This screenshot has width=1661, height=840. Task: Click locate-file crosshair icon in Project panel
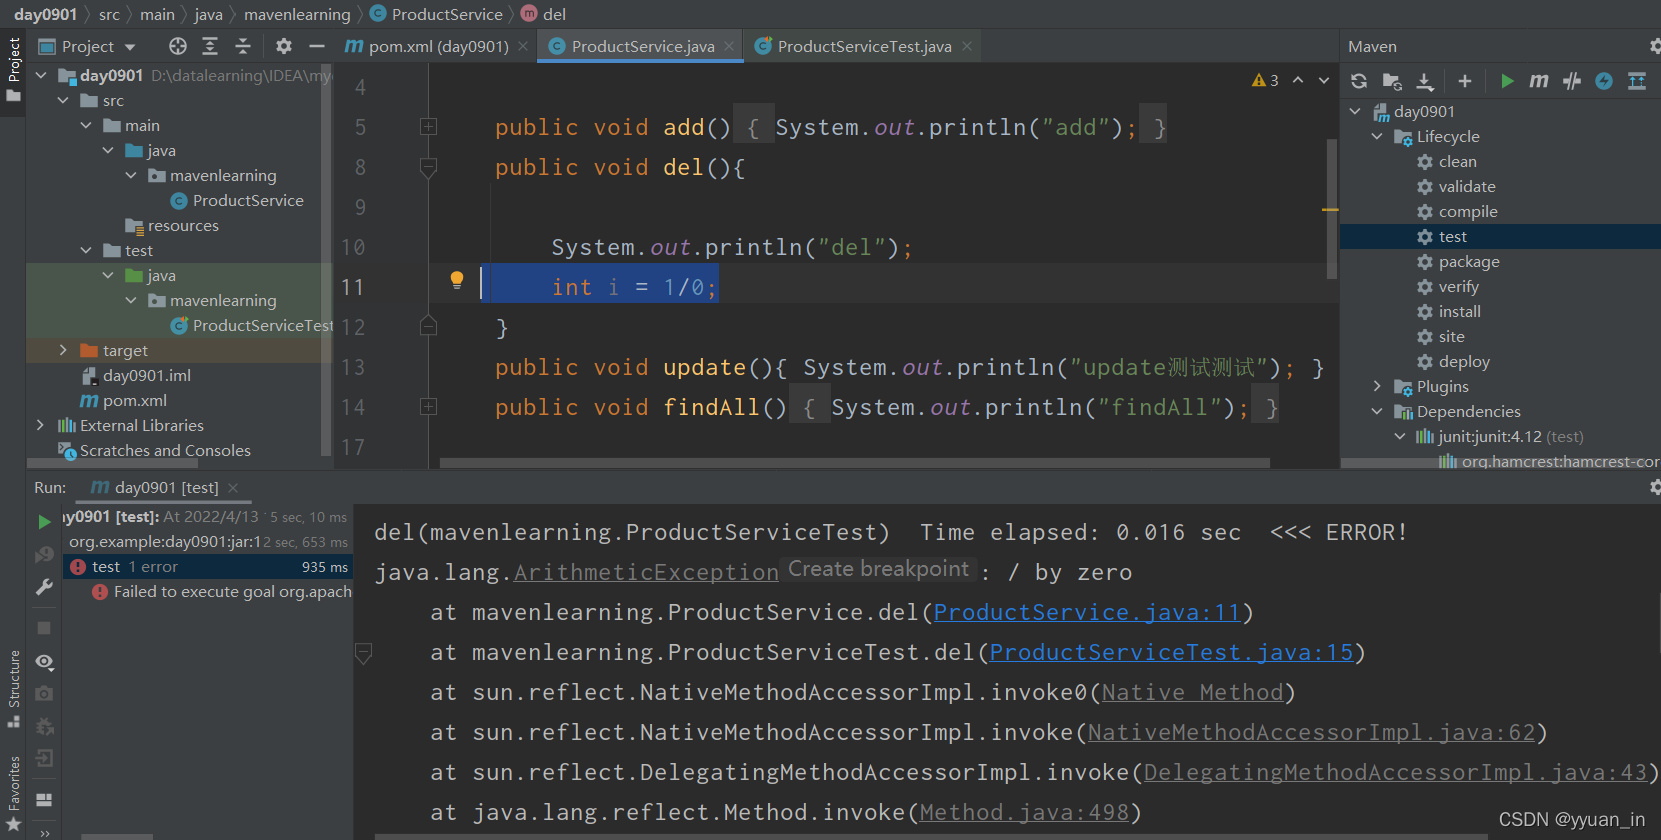coord(178,46)
